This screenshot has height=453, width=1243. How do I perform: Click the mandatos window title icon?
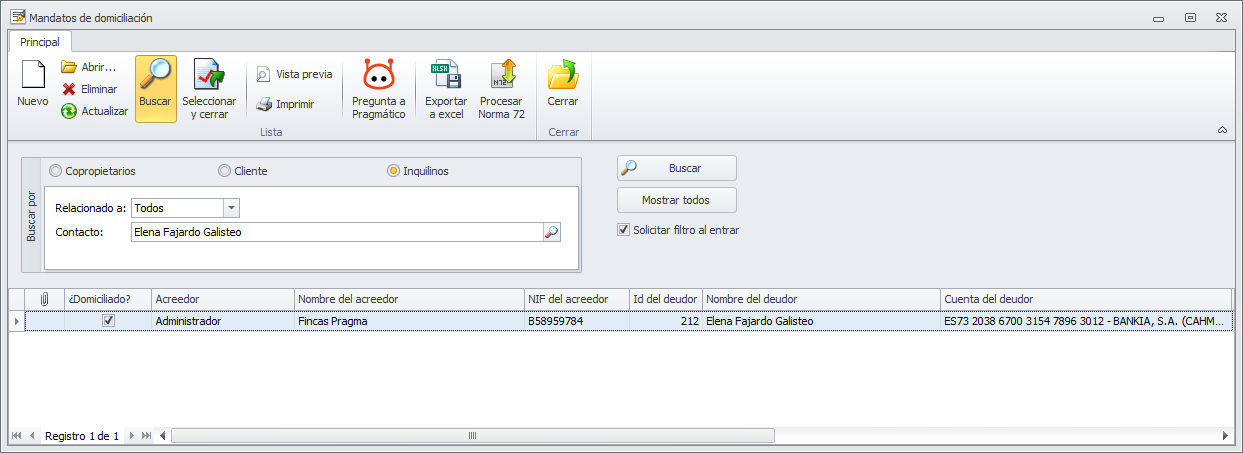pyautogui.click(x=17, y=17)
